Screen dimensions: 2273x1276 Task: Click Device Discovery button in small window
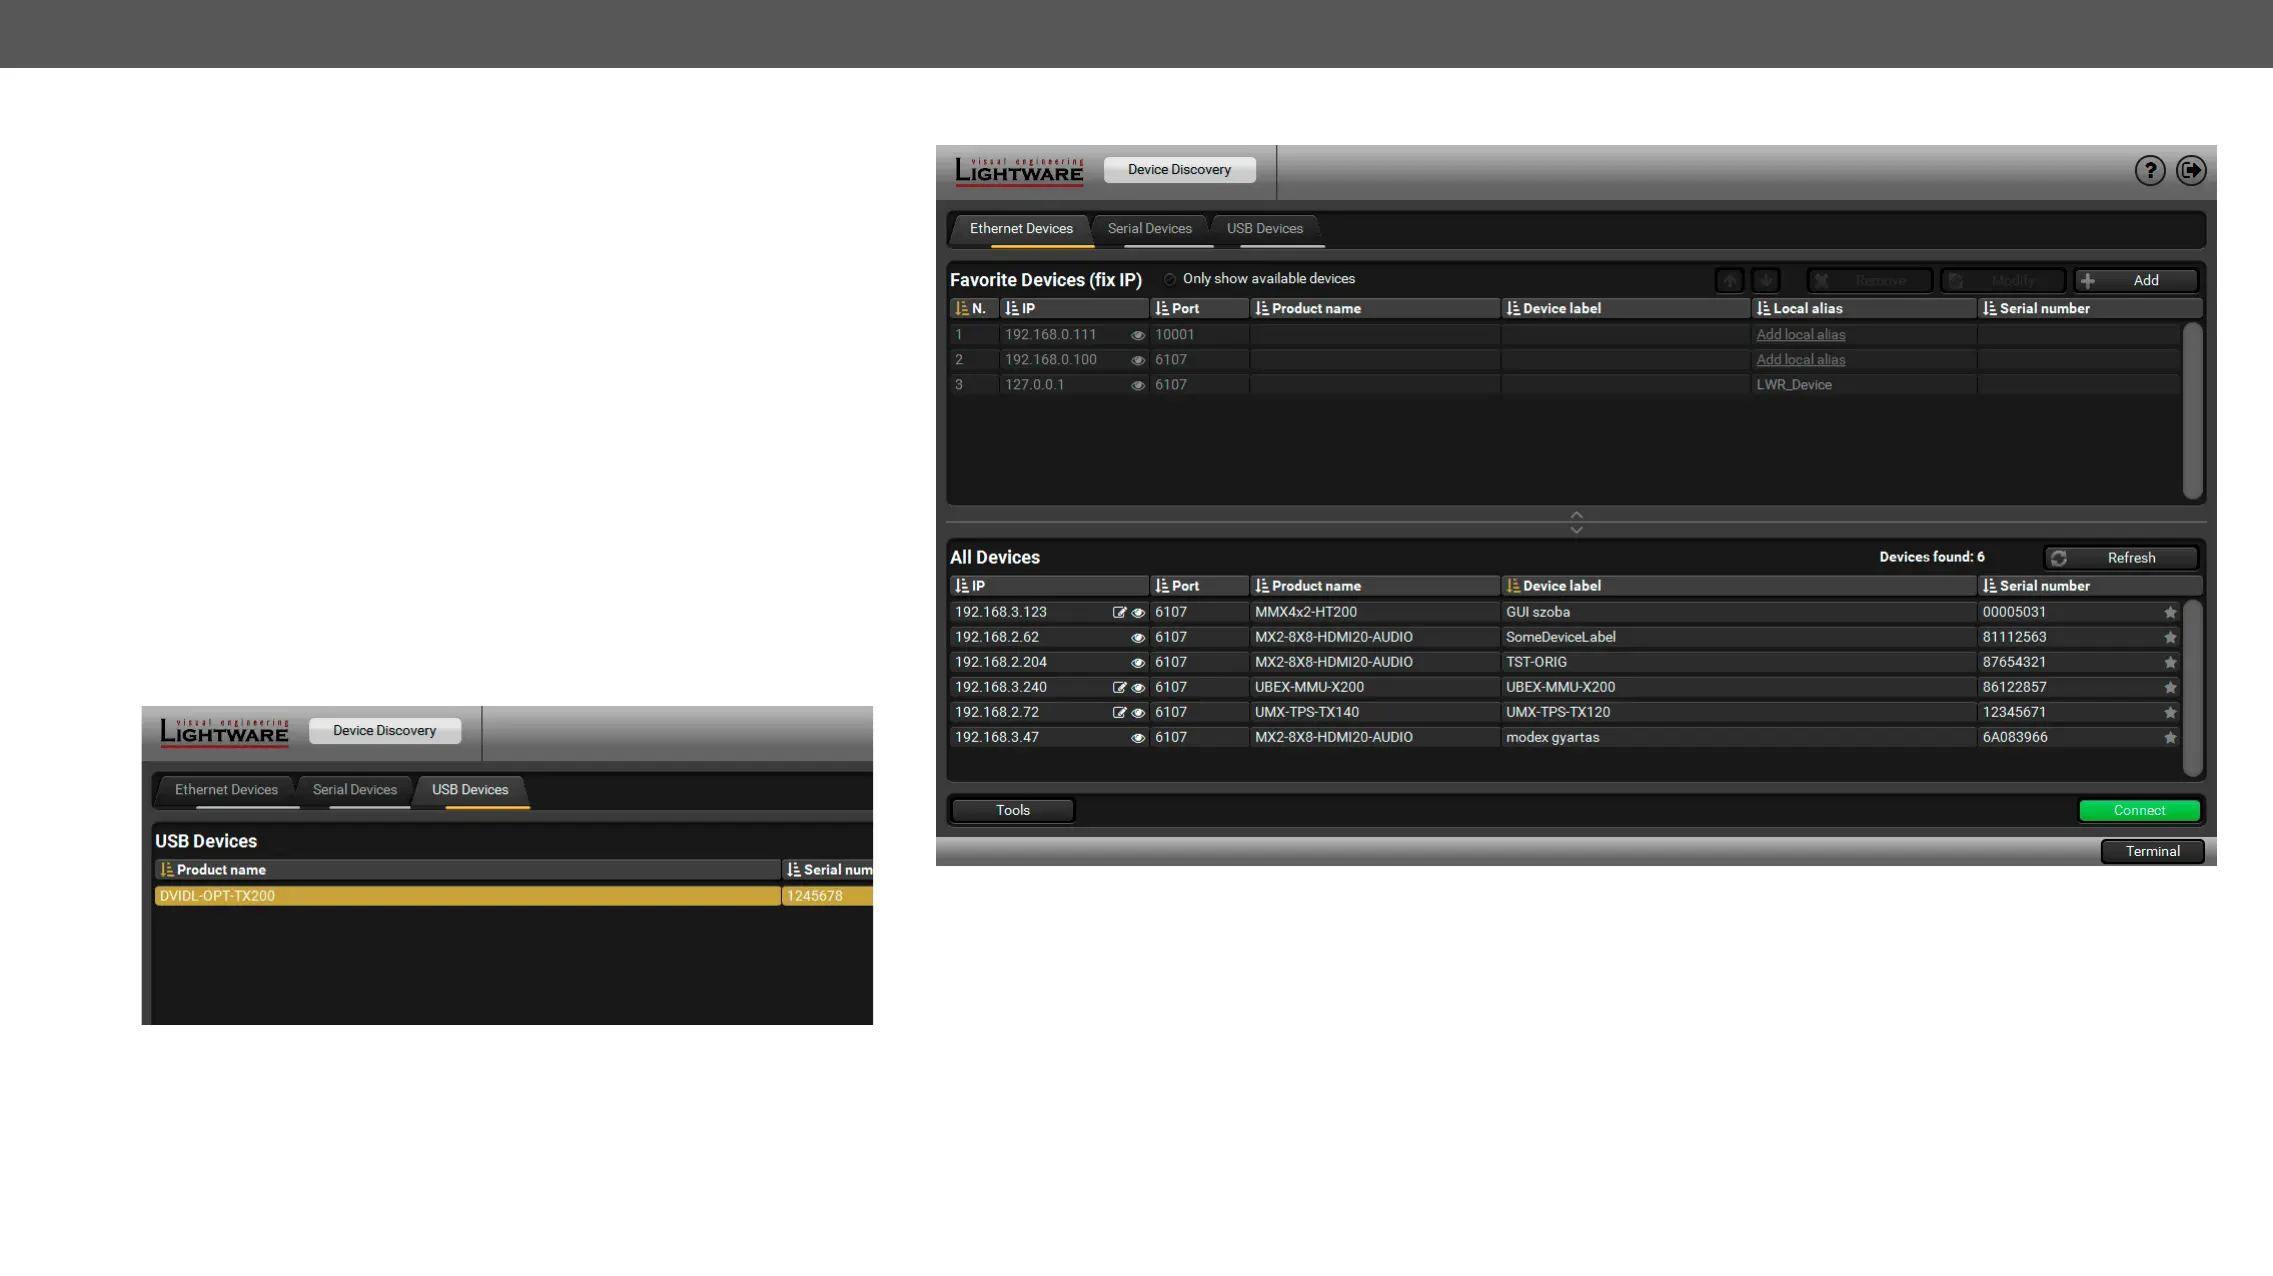(x=385, y=731)
